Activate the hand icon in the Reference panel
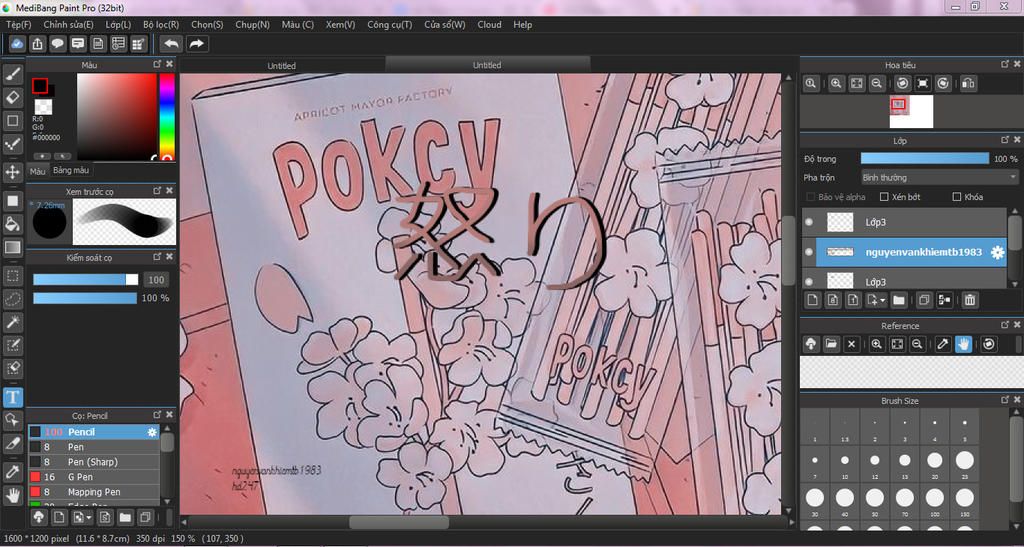This screenshot has height=547, width=1024. 963,344
